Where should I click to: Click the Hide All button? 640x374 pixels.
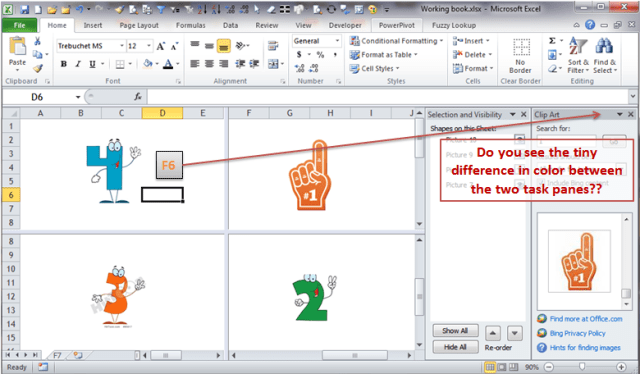(455, 347)
